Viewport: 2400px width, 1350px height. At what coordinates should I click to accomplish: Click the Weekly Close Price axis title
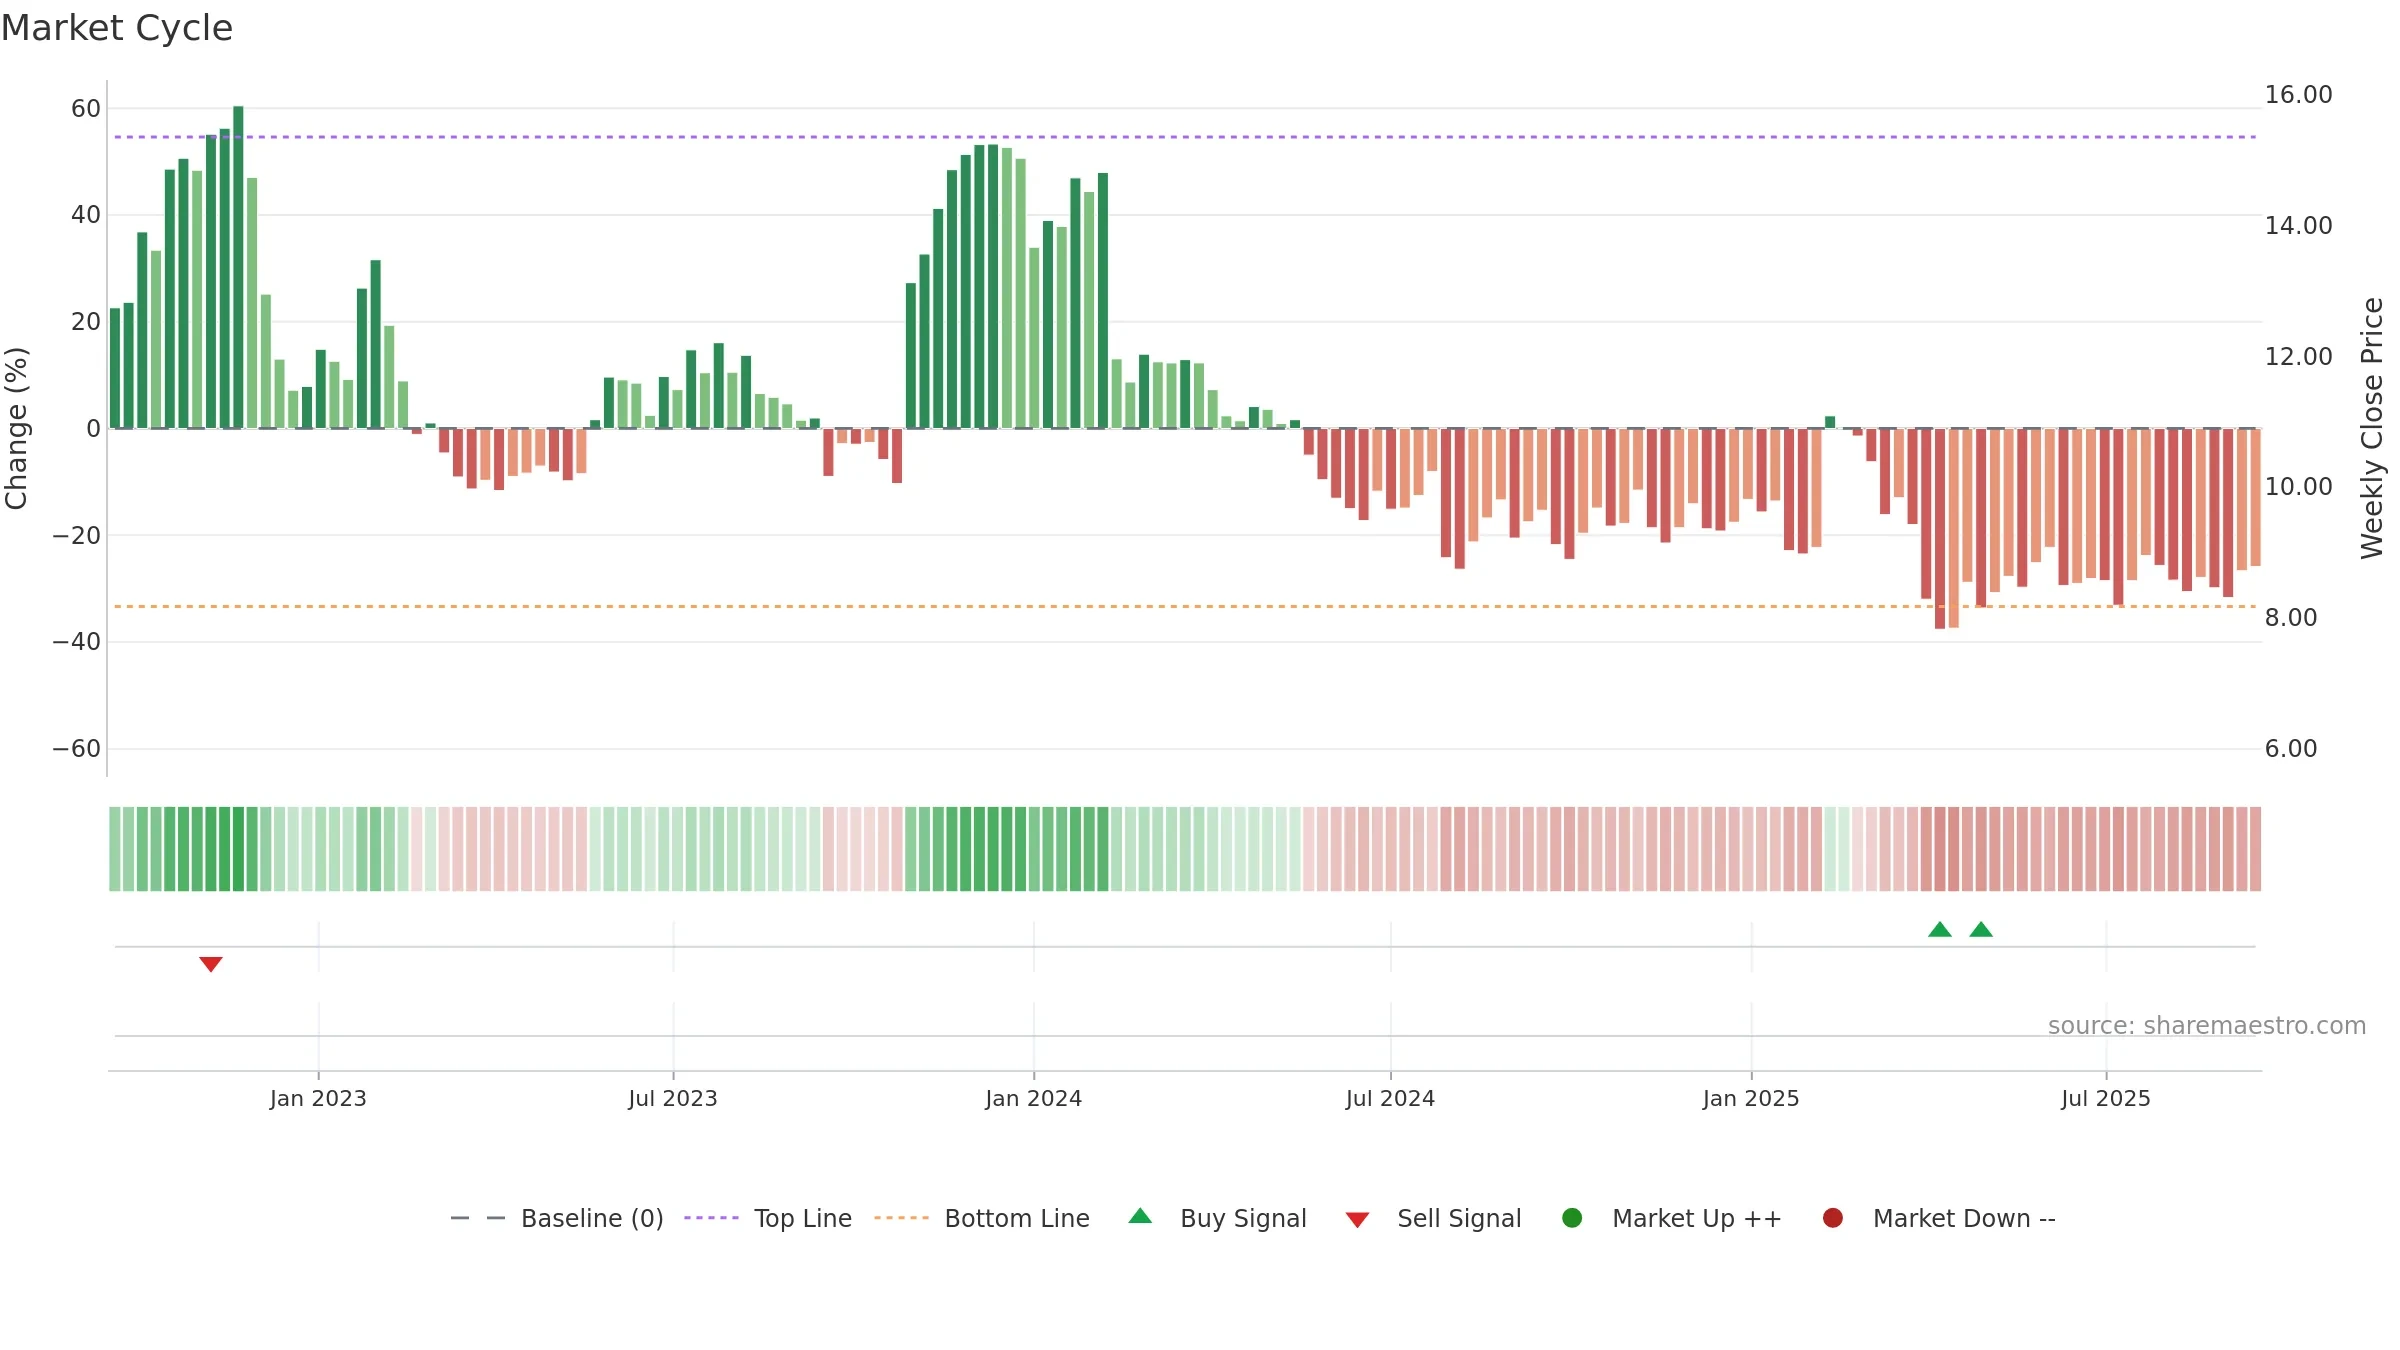point(2372,428)
